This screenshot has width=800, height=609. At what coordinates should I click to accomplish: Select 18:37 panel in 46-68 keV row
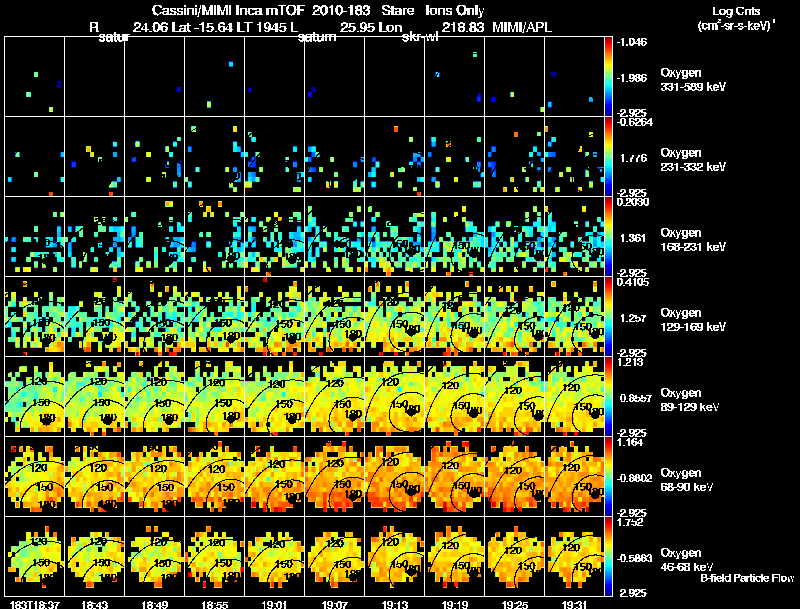(34, 556)
